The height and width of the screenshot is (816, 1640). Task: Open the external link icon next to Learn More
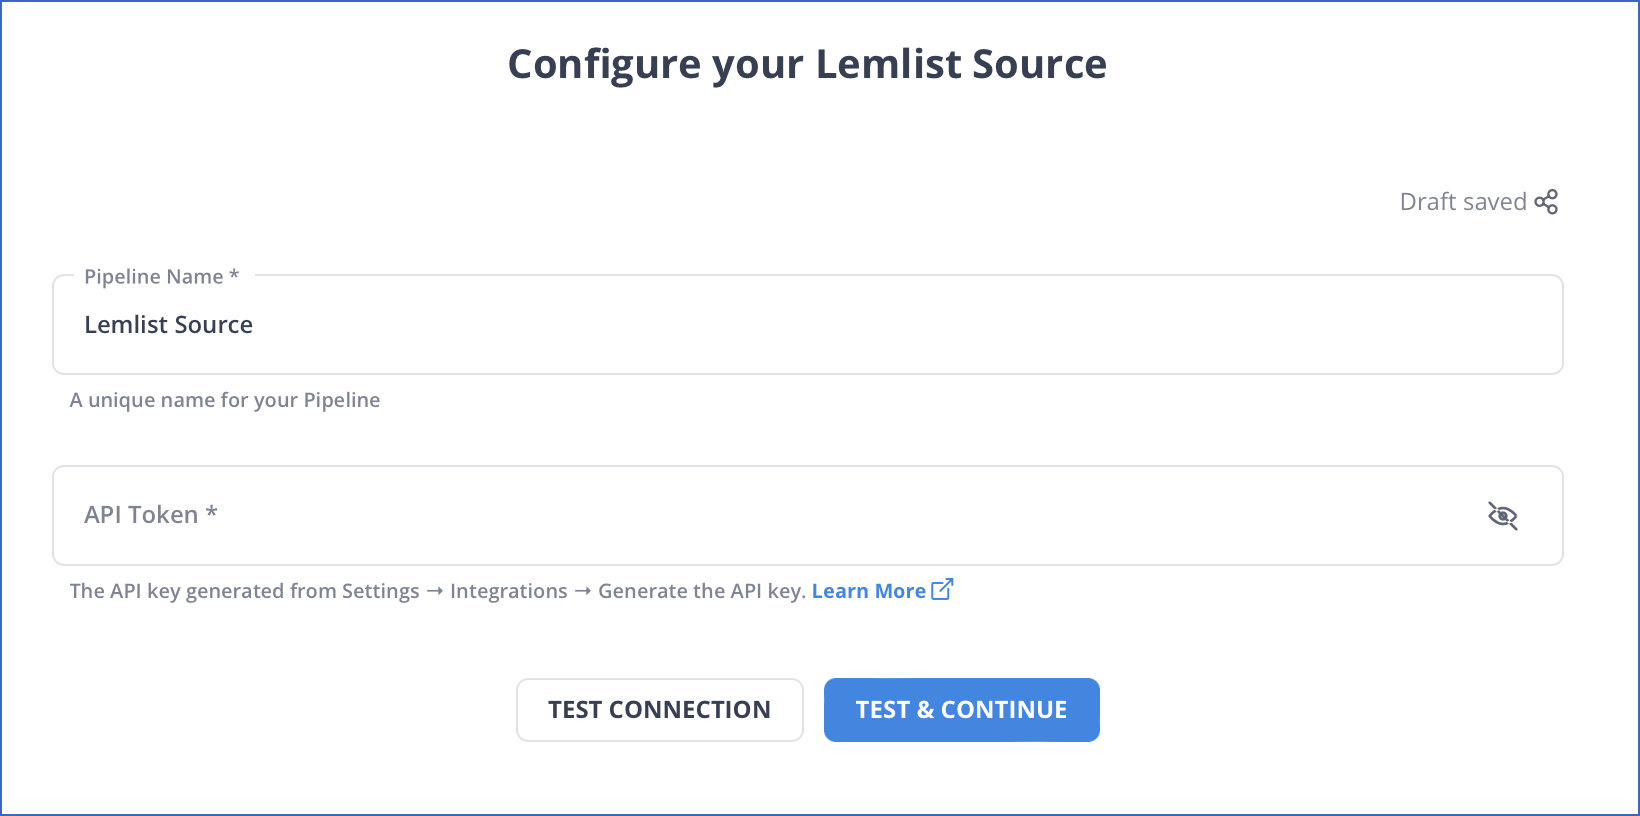[x=941, y=589]
